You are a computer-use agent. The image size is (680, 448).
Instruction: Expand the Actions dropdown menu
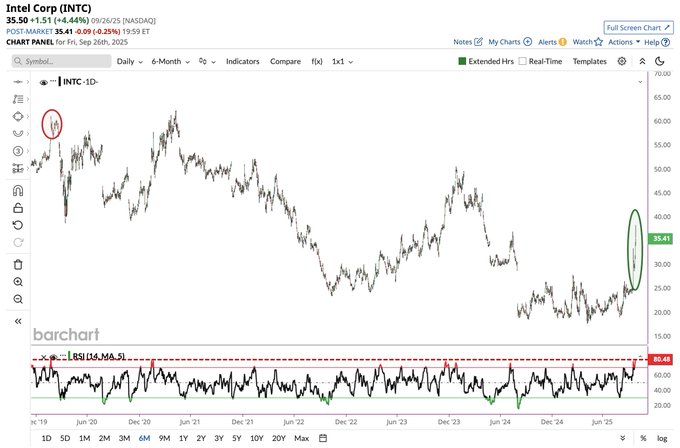624,42
